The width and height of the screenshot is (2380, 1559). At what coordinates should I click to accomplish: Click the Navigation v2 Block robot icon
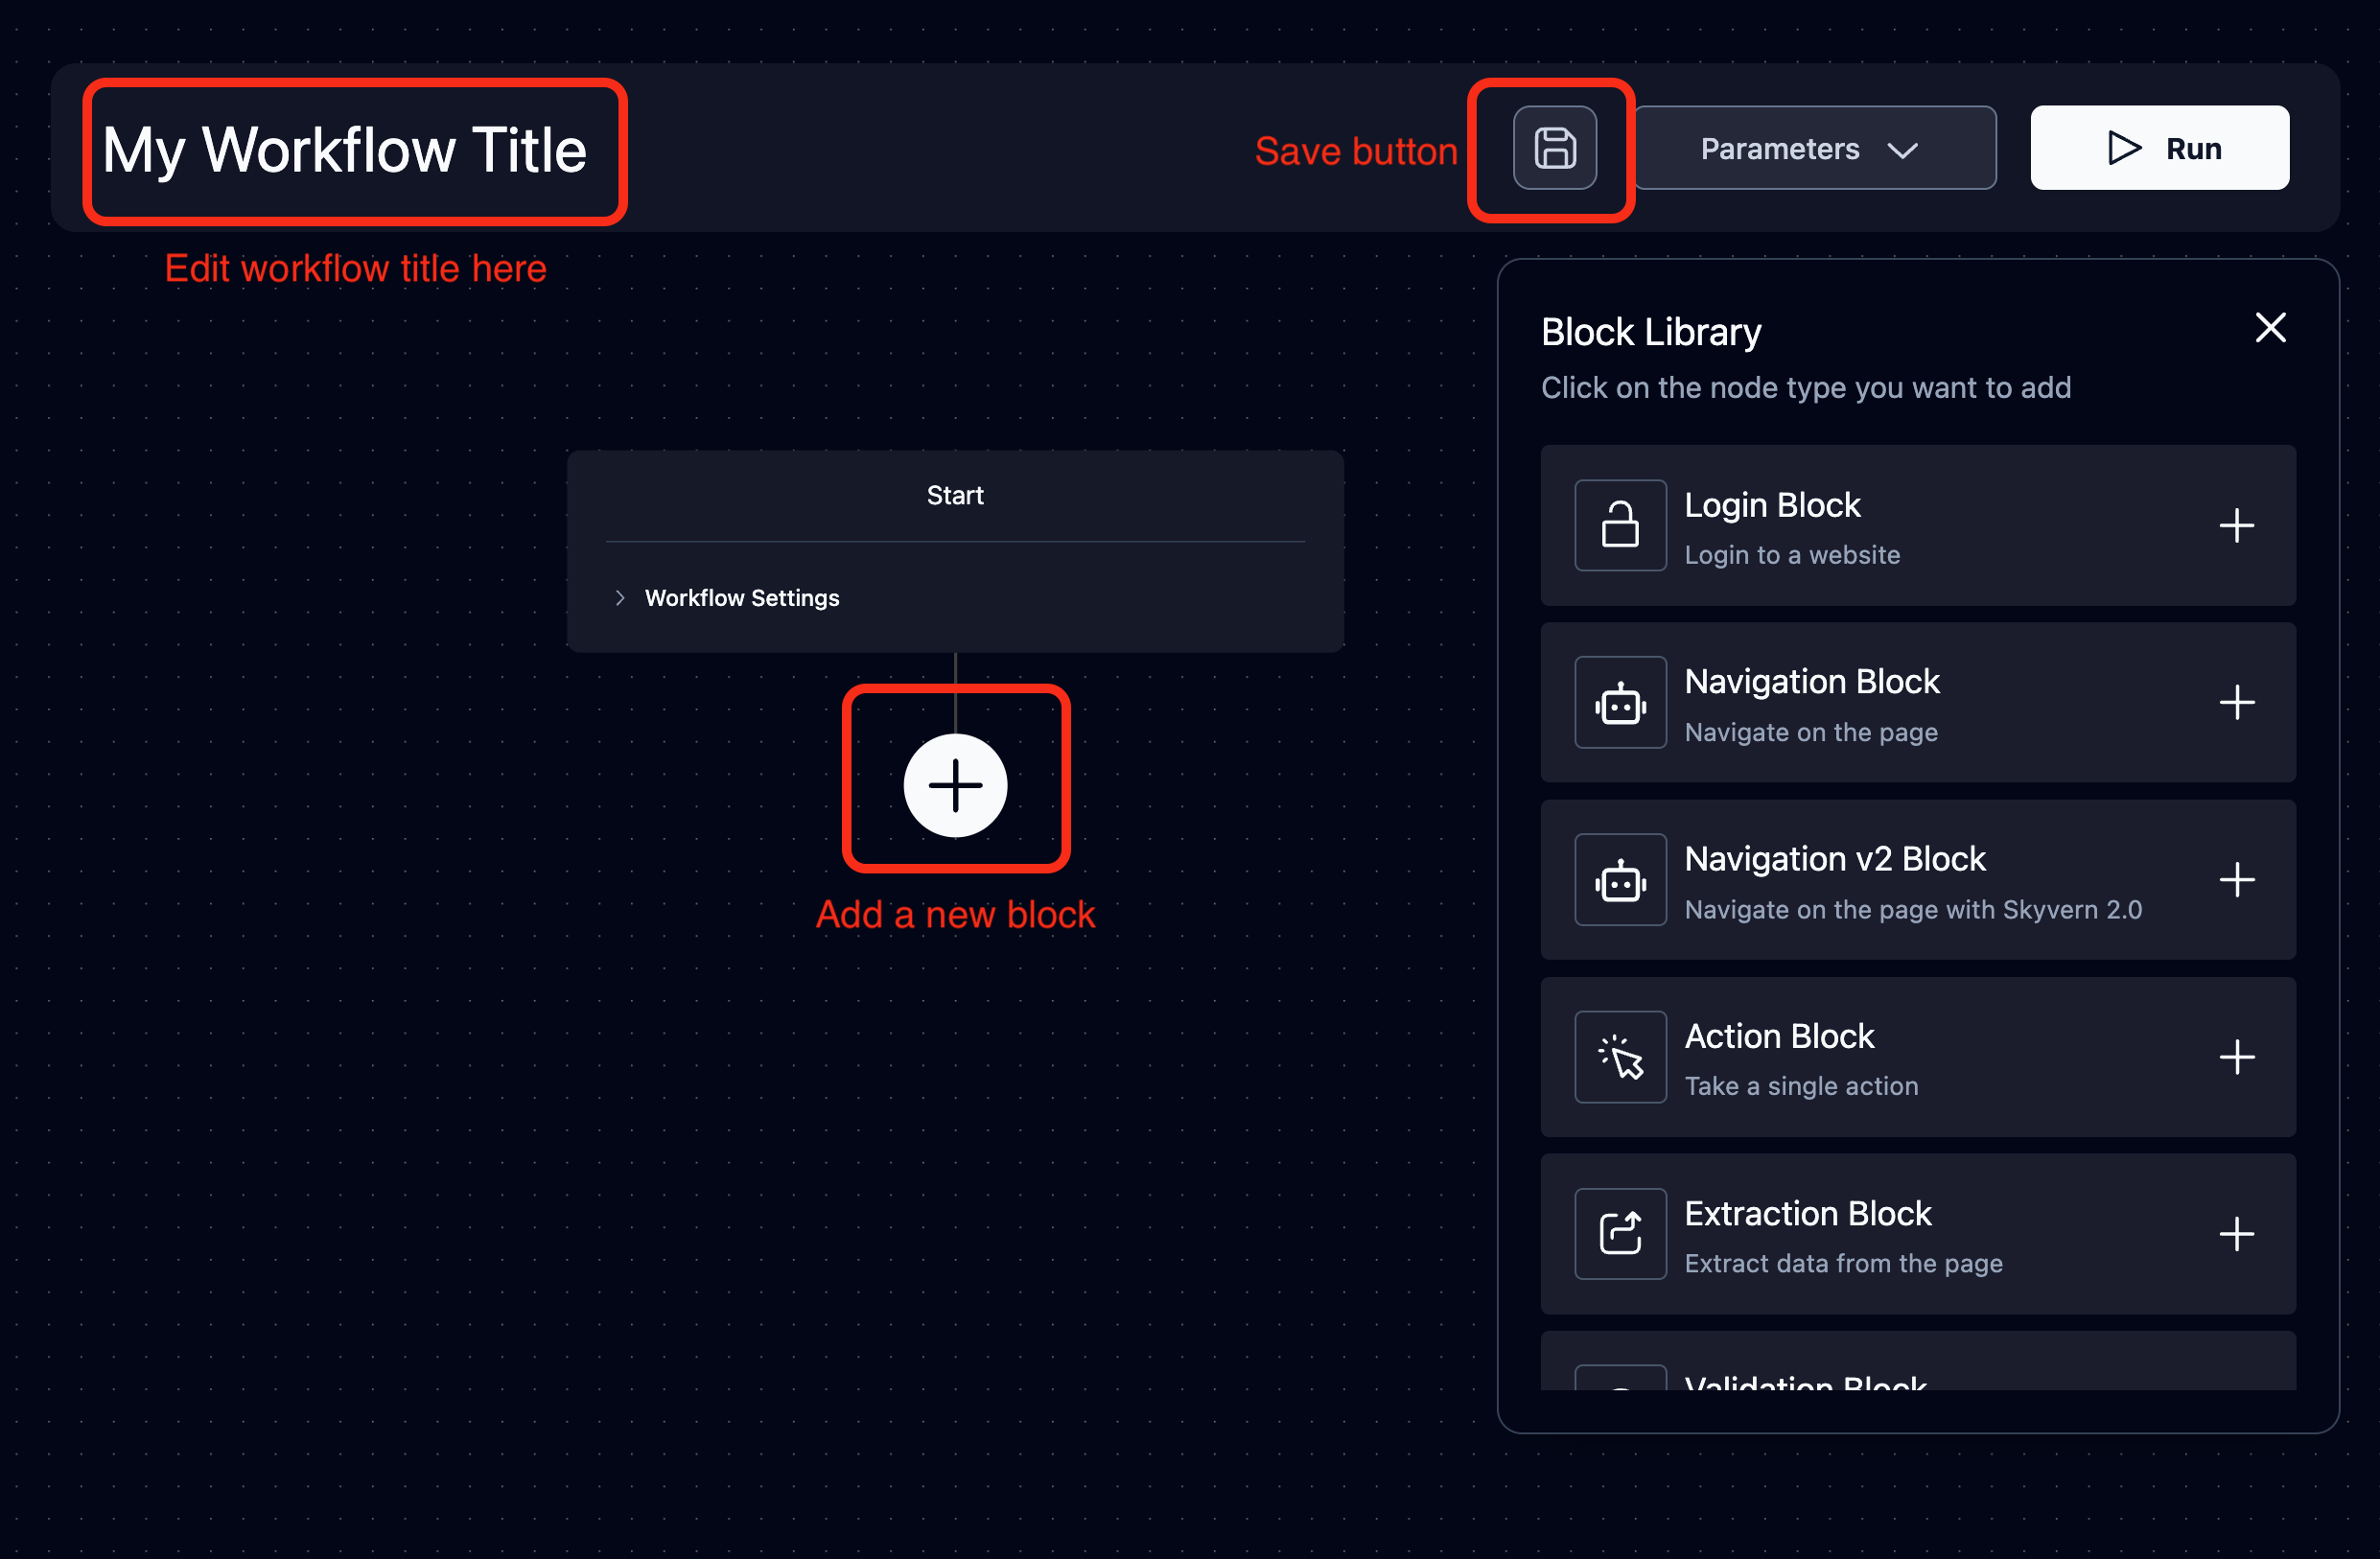pos(1620,880)
